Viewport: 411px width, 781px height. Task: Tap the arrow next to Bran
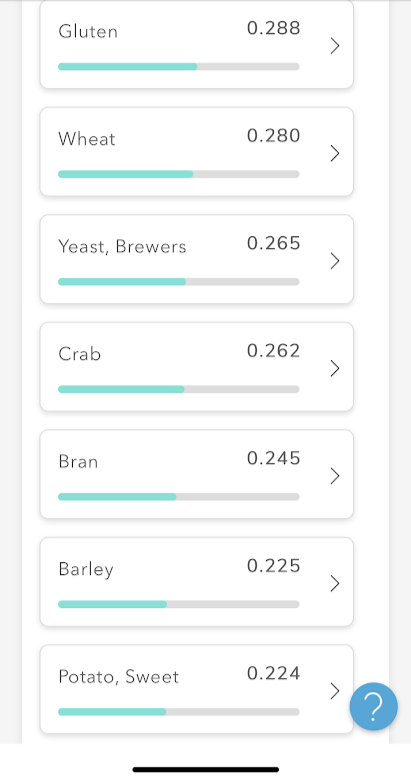pos(335,476)
